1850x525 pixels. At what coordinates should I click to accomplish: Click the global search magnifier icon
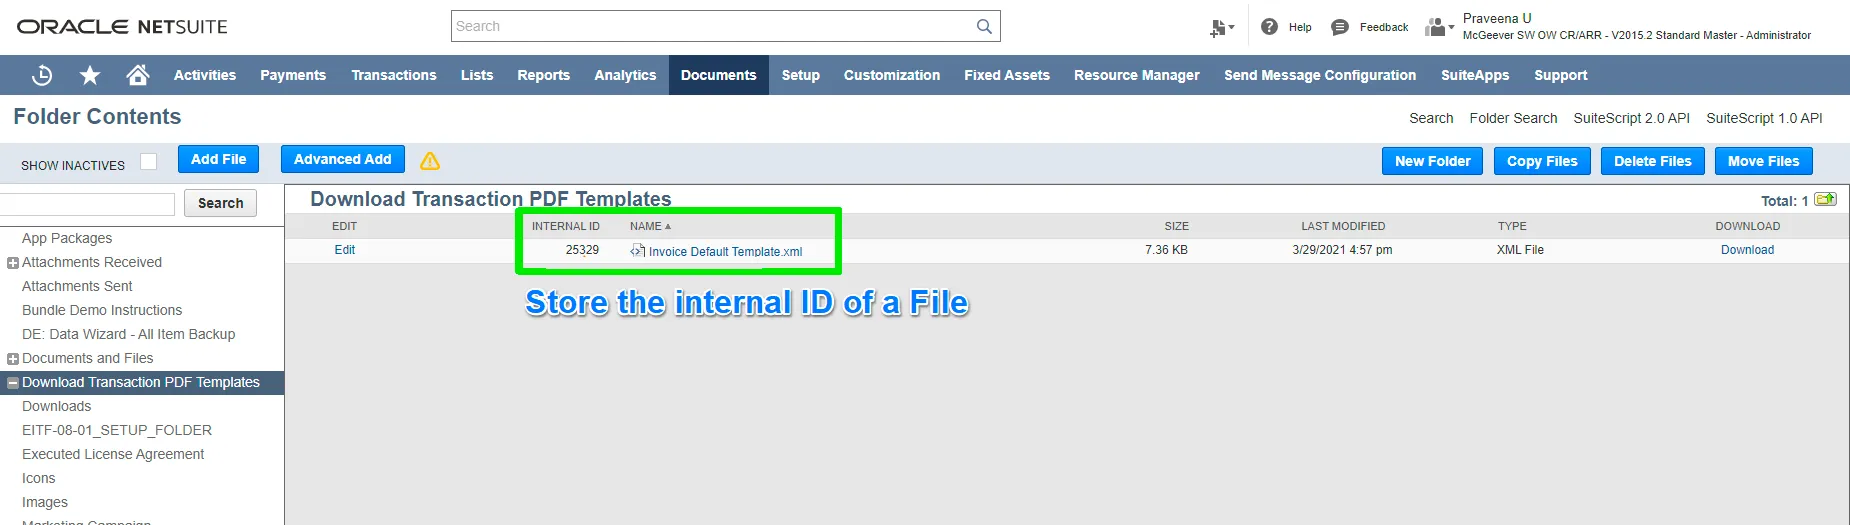click(984, 26)
